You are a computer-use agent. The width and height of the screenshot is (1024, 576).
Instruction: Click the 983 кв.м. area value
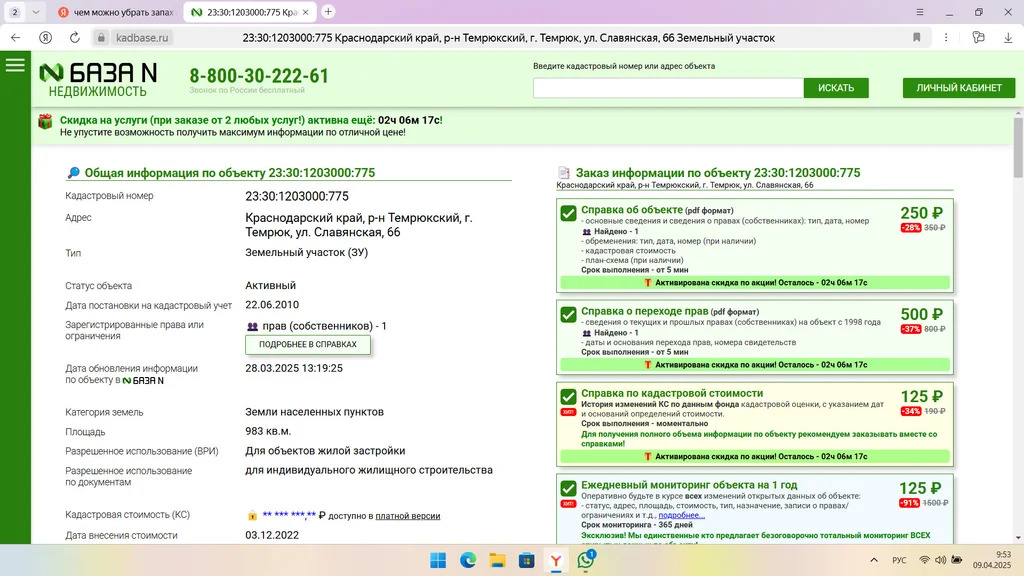(x=268, y=431)
